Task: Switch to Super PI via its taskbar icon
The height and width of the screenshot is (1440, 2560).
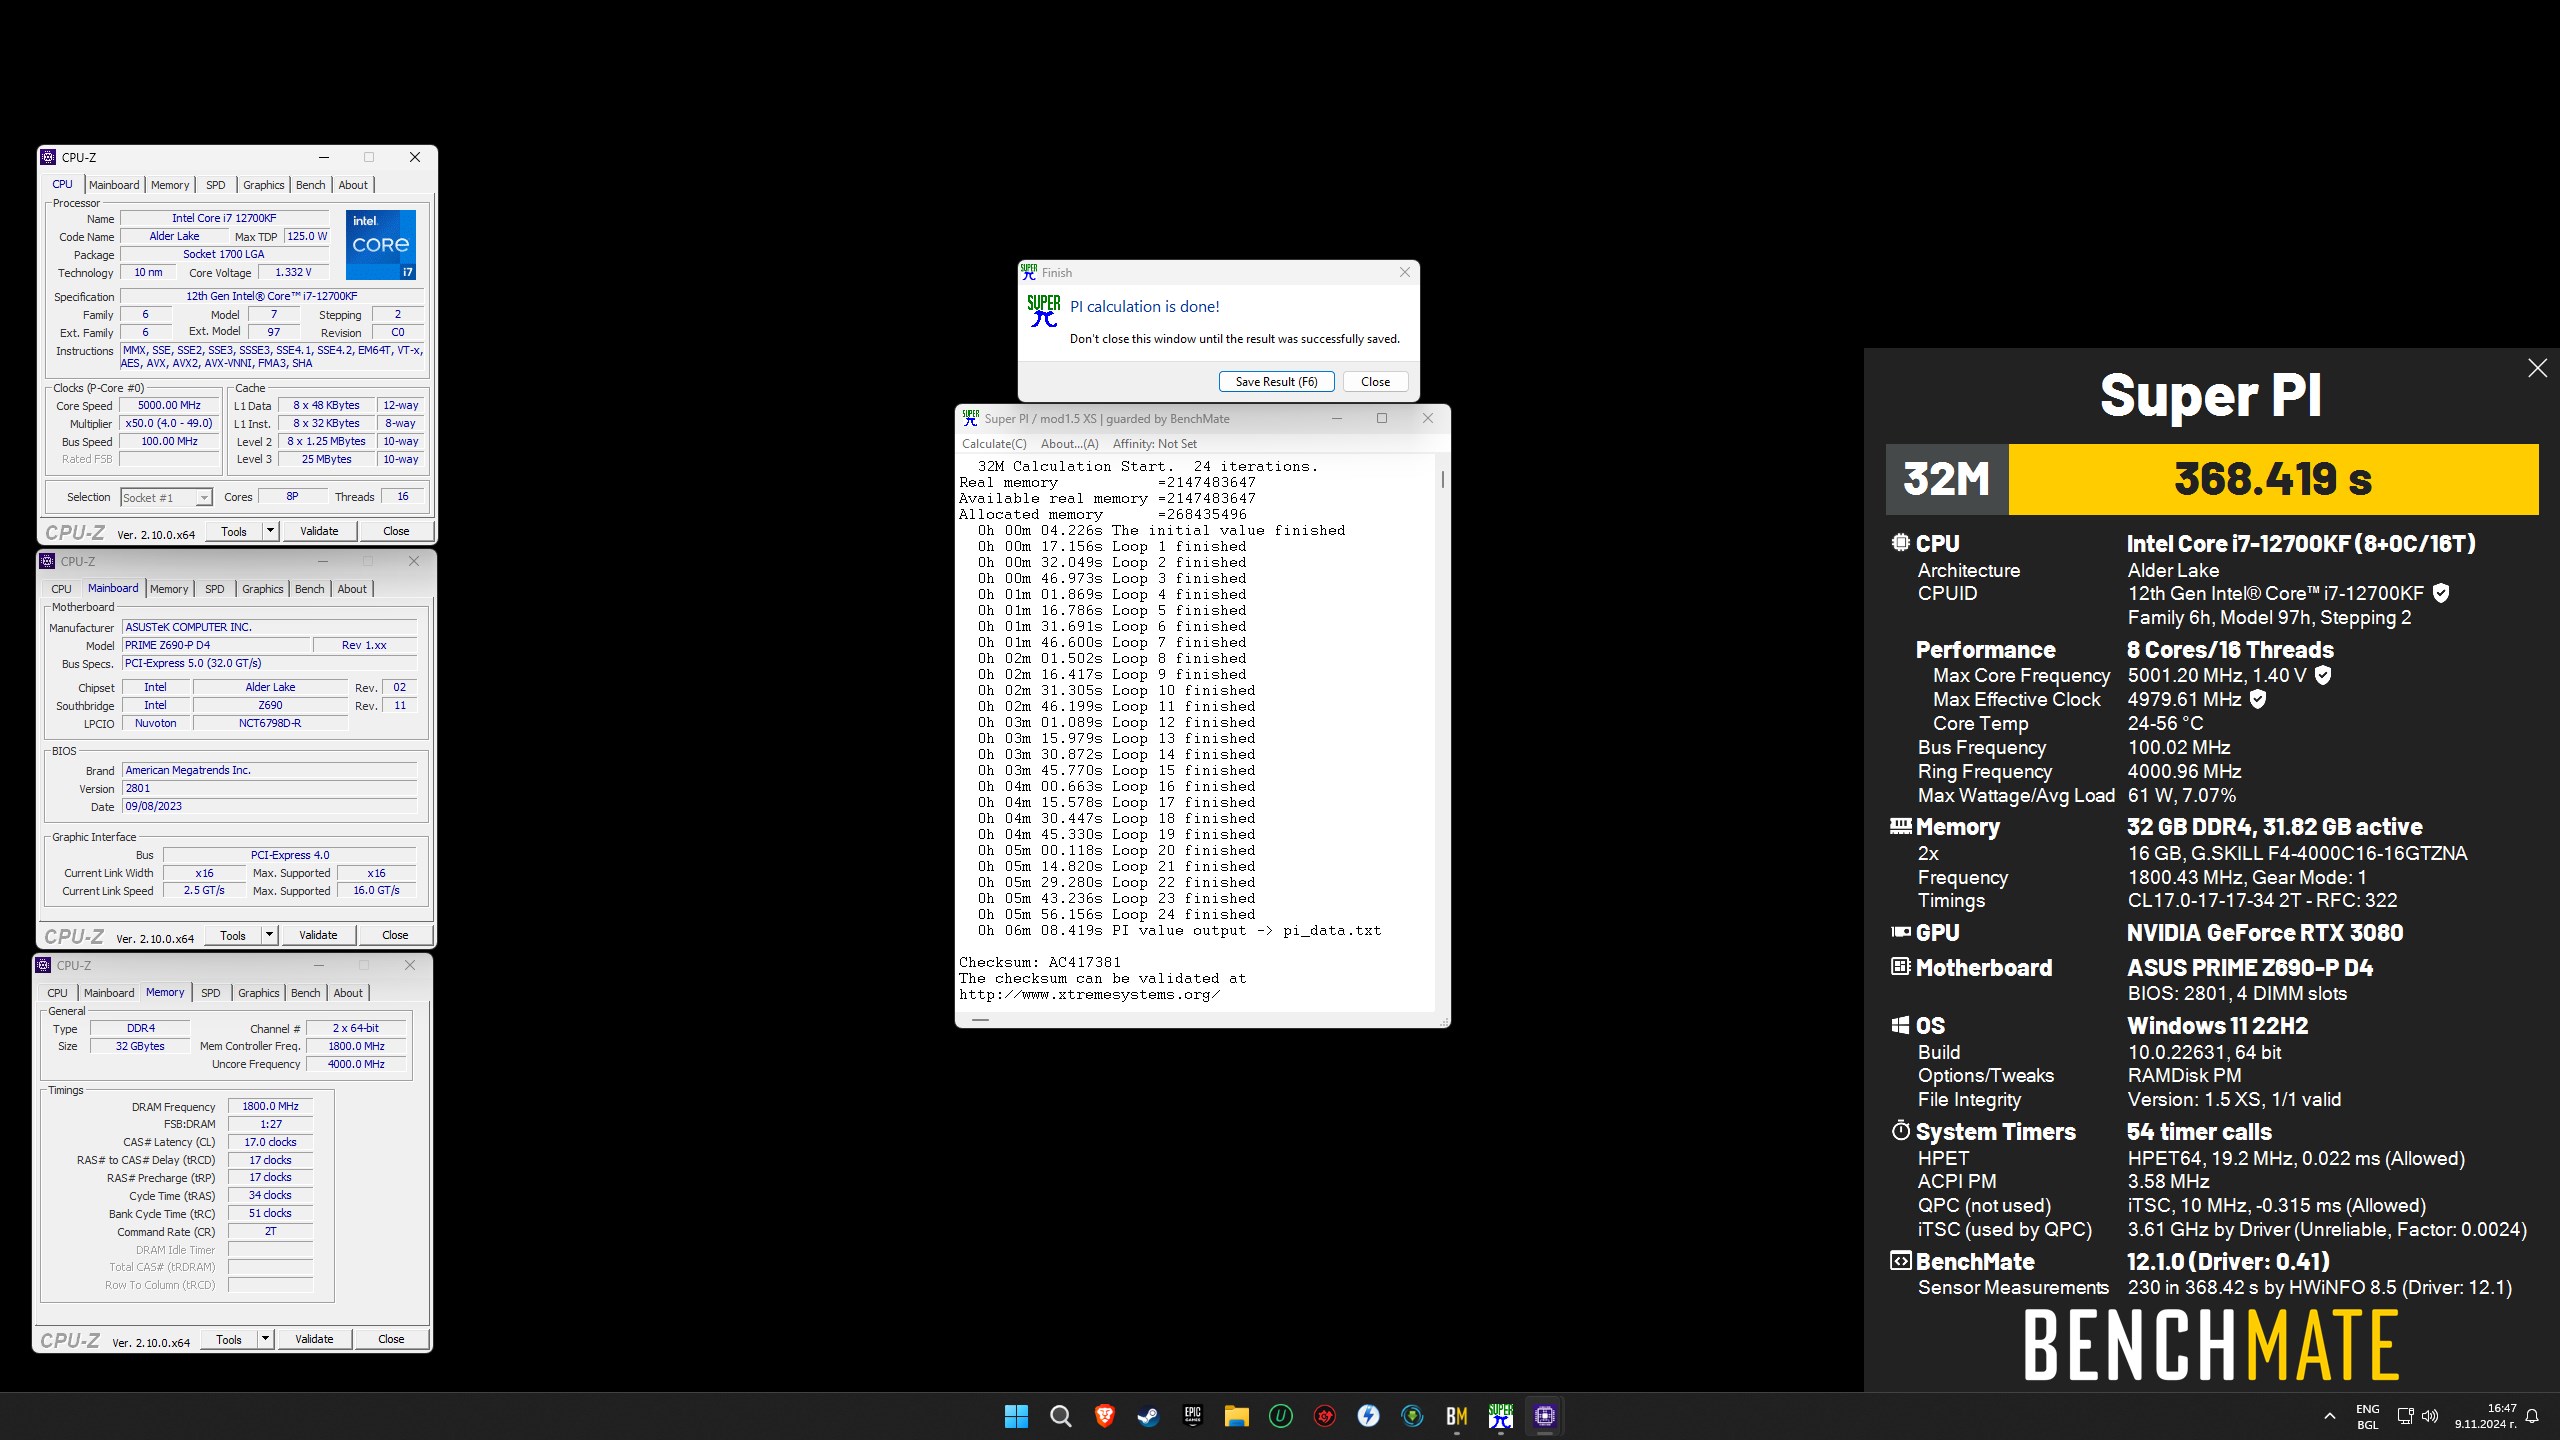Action: click(1500, 1416)
